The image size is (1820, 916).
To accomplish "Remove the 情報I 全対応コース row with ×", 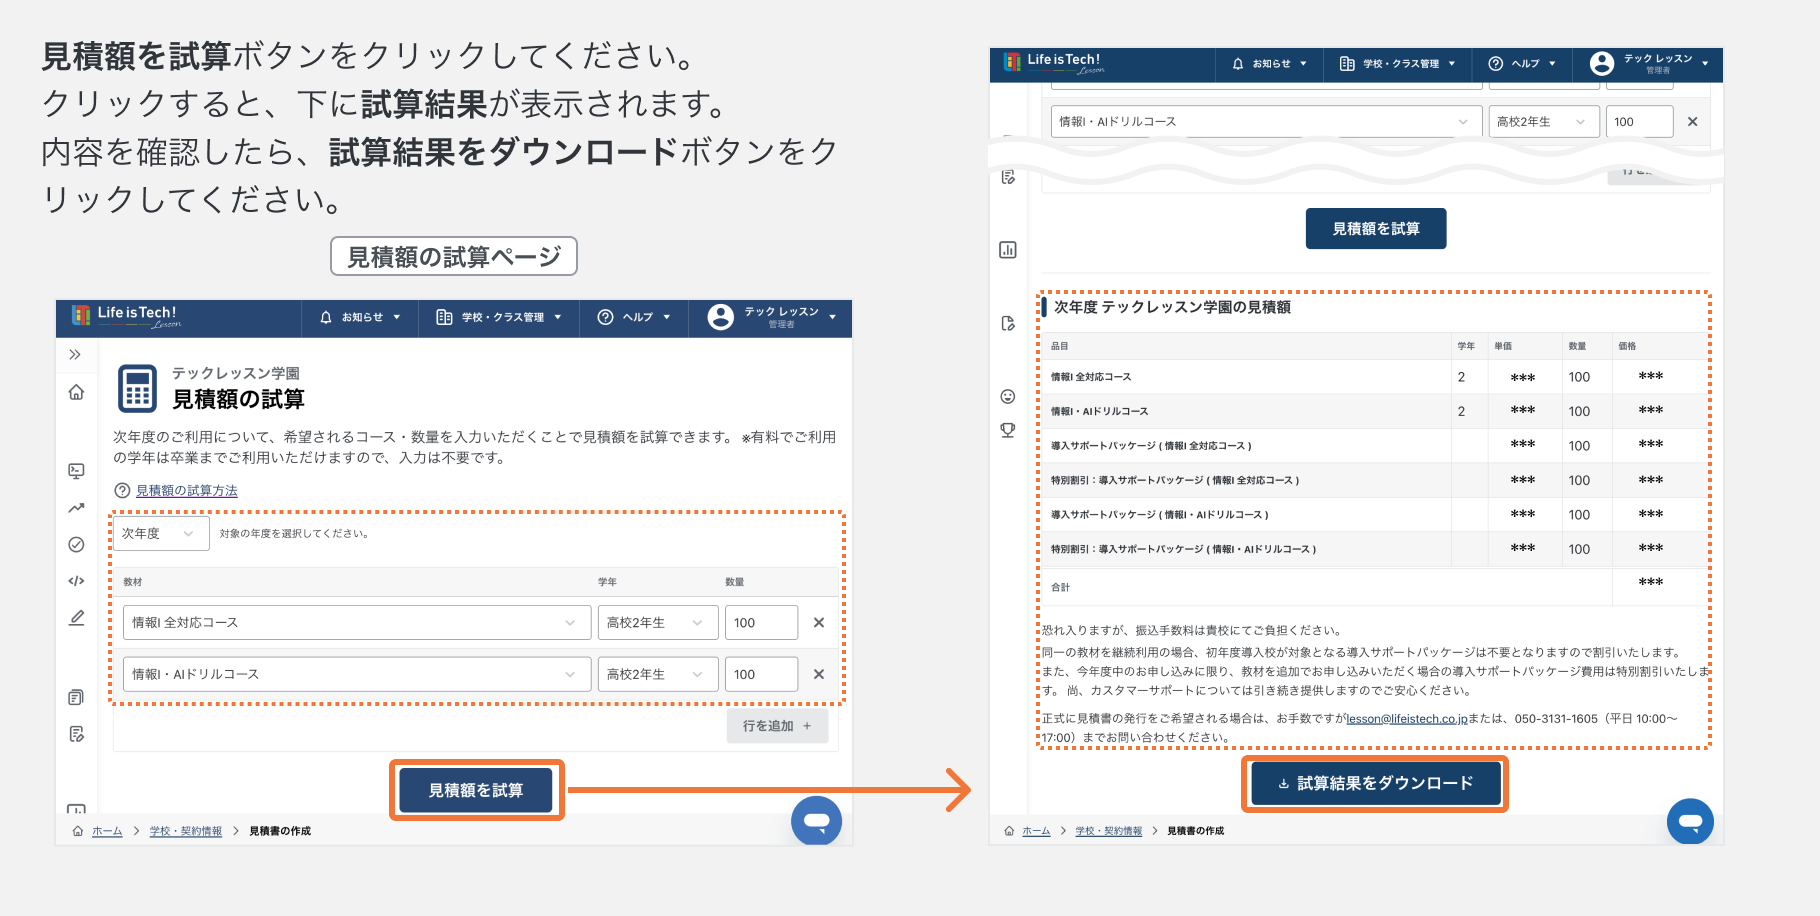I will pyautogui.click(x=819, y=622).
